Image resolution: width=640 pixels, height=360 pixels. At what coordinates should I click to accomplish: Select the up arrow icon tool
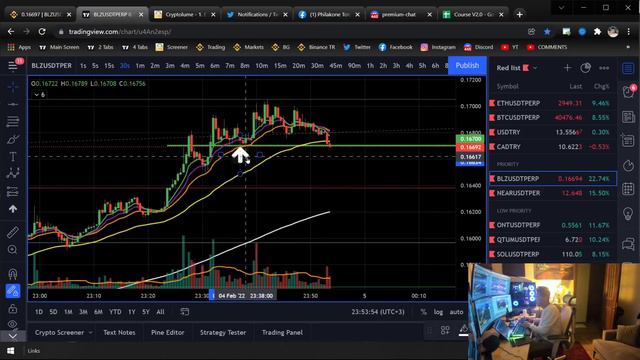point(13,209)
